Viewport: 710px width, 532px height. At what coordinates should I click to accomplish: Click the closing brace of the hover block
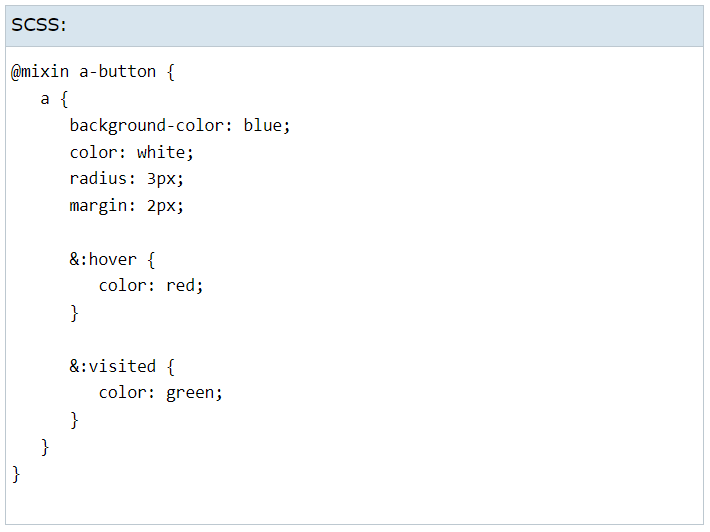point(74,313)
